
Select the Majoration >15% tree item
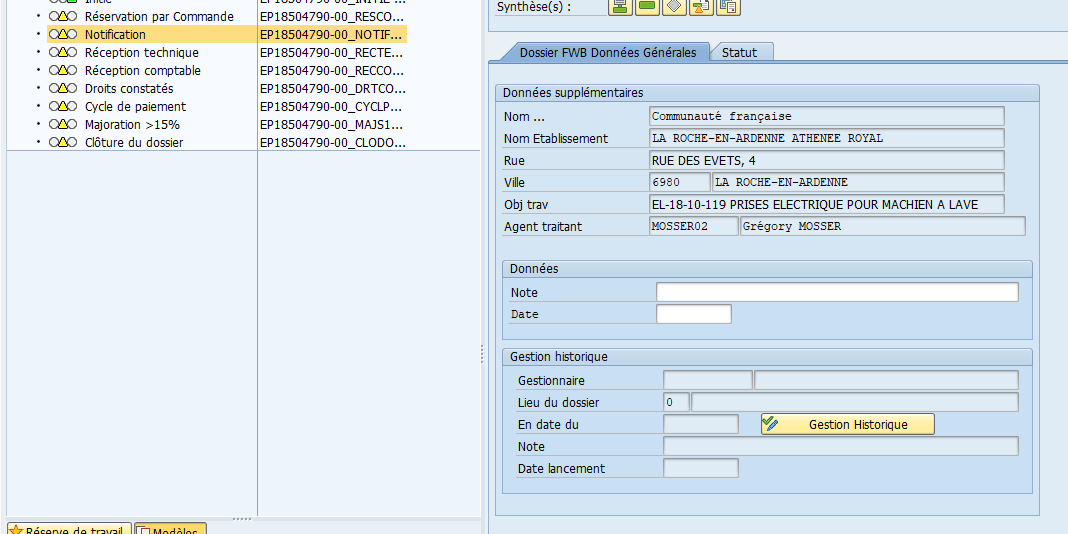[132, 125]
